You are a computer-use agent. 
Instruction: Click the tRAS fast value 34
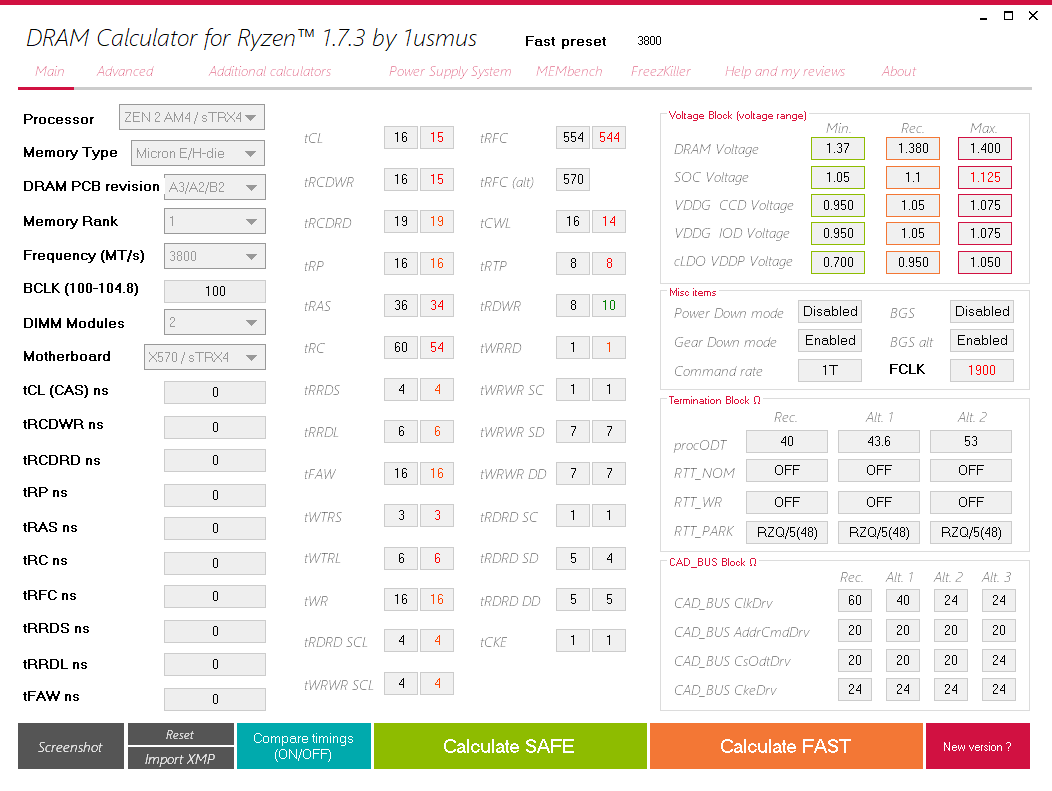click(437, 306)
